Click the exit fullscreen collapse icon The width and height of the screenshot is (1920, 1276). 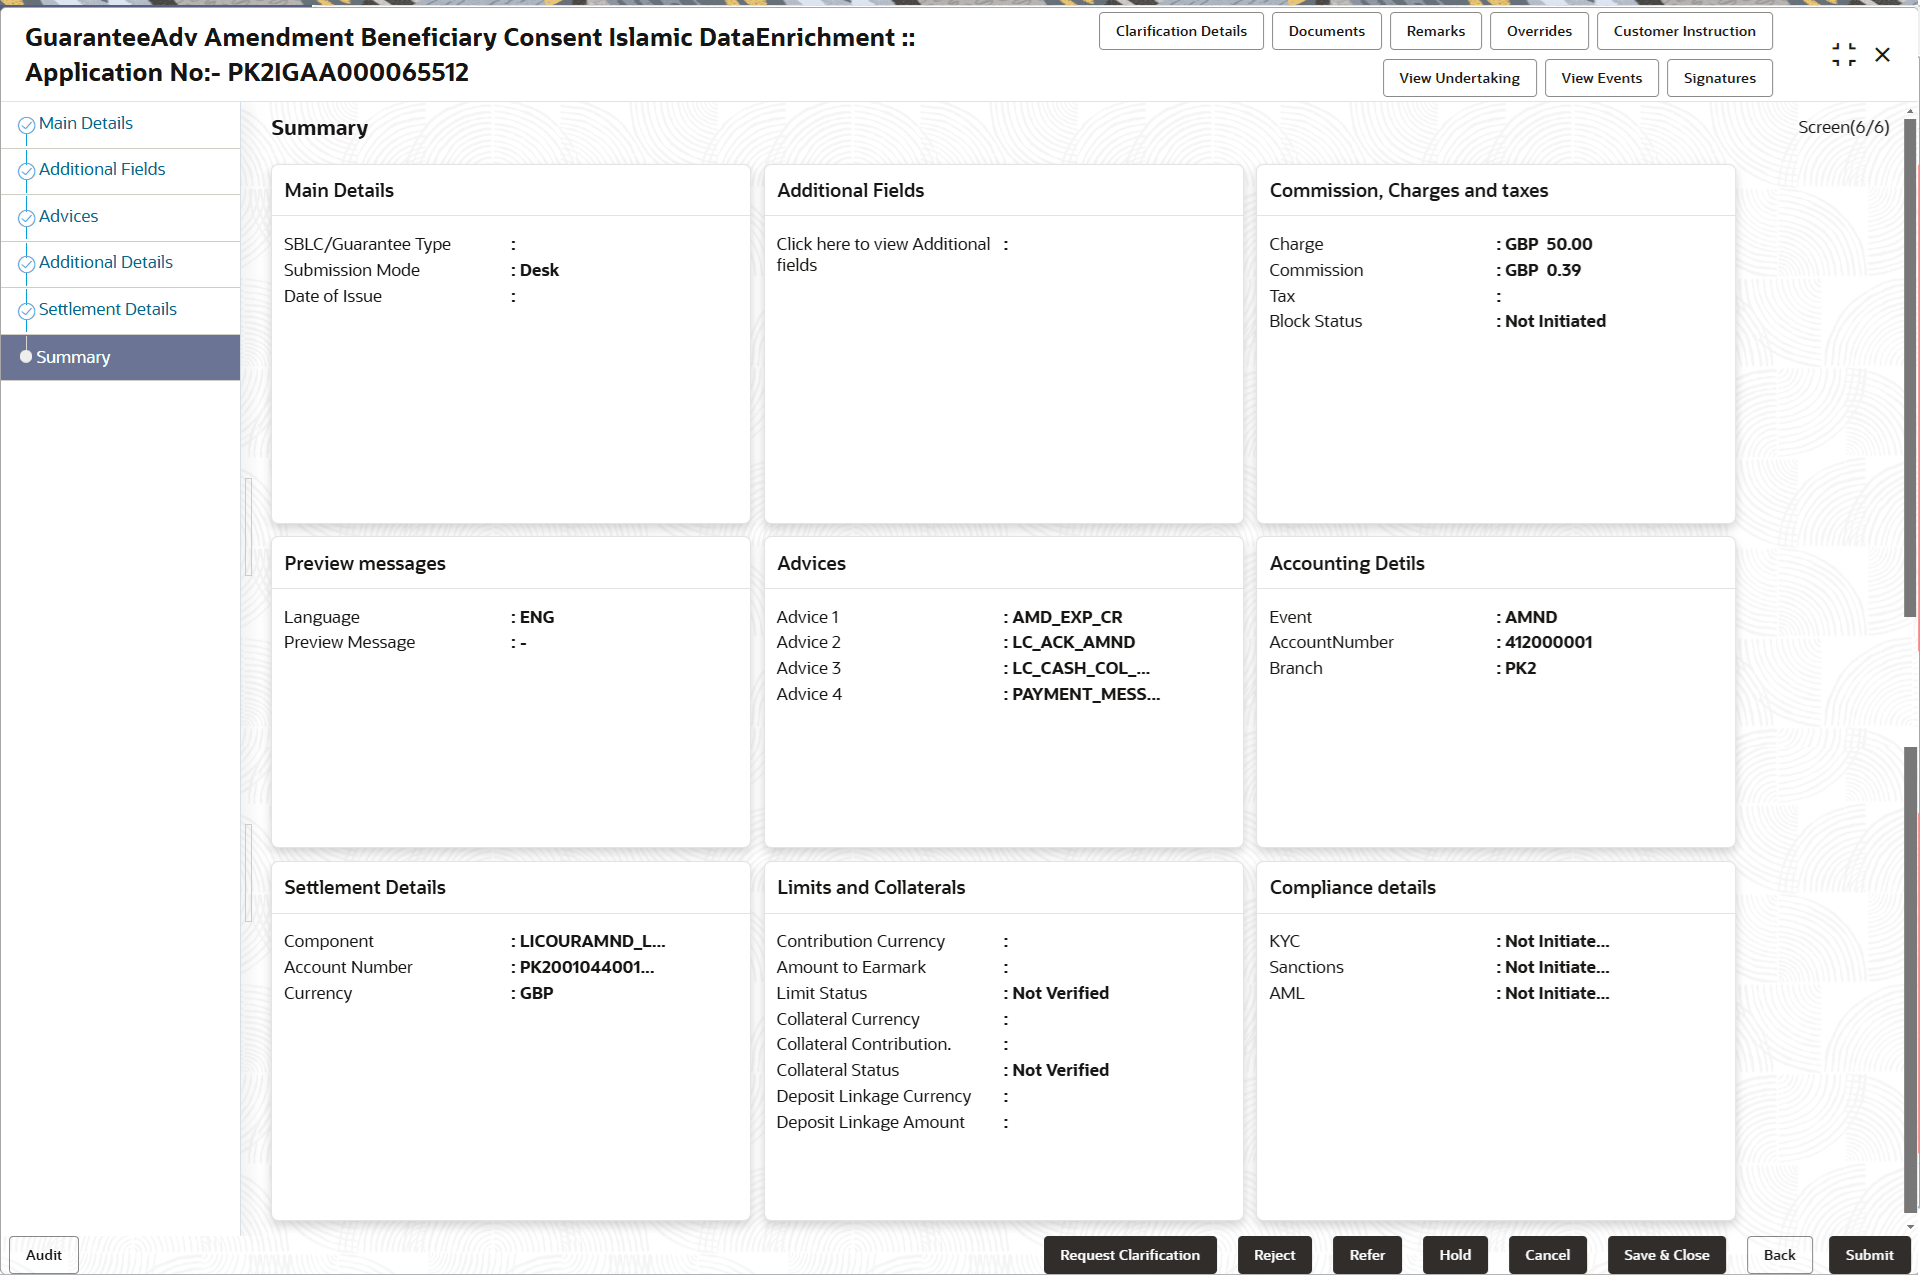tap(1843, 55)
